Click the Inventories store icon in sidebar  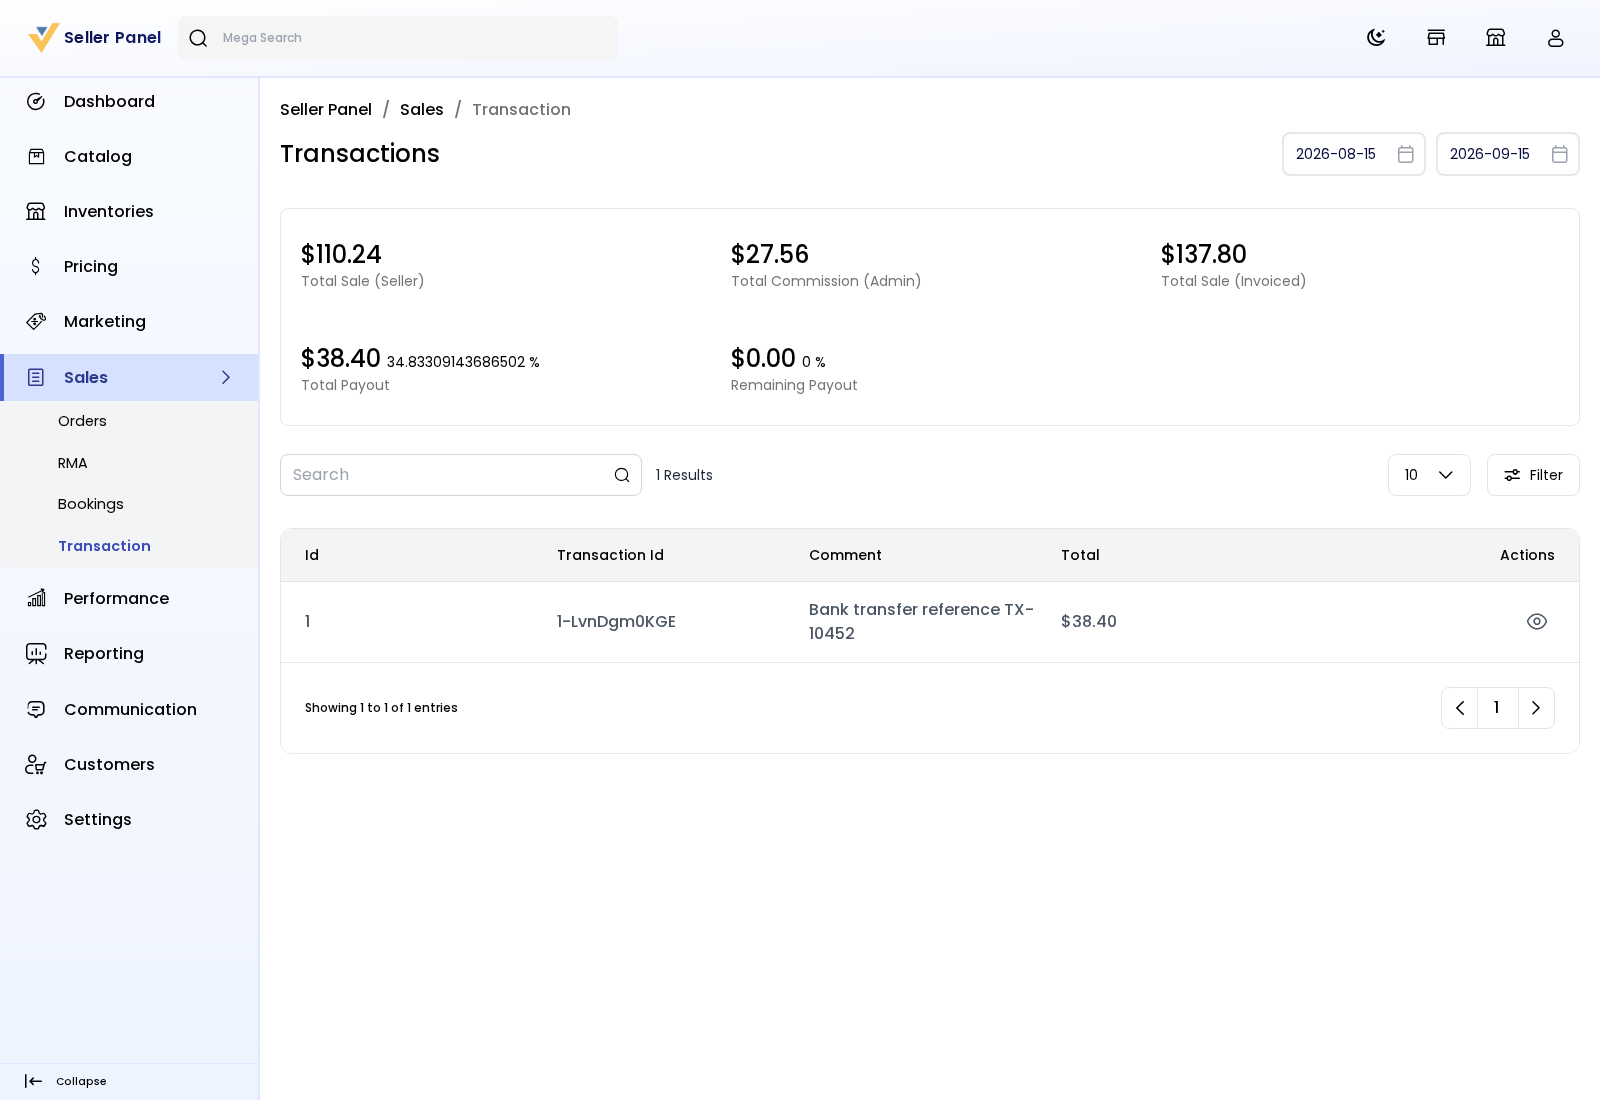coord(36,212)
